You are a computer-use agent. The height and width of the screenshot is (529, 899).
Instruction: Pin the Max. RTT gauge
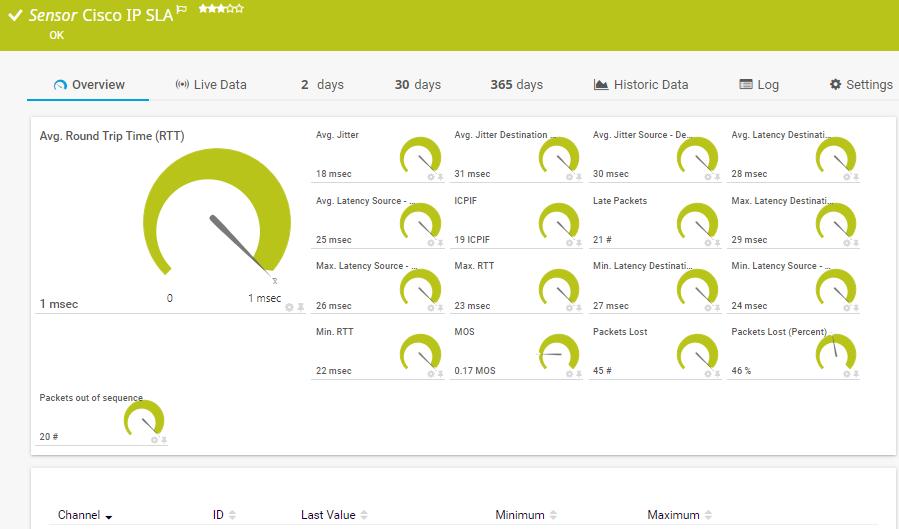pyautogui.click(x=579, y=308)
